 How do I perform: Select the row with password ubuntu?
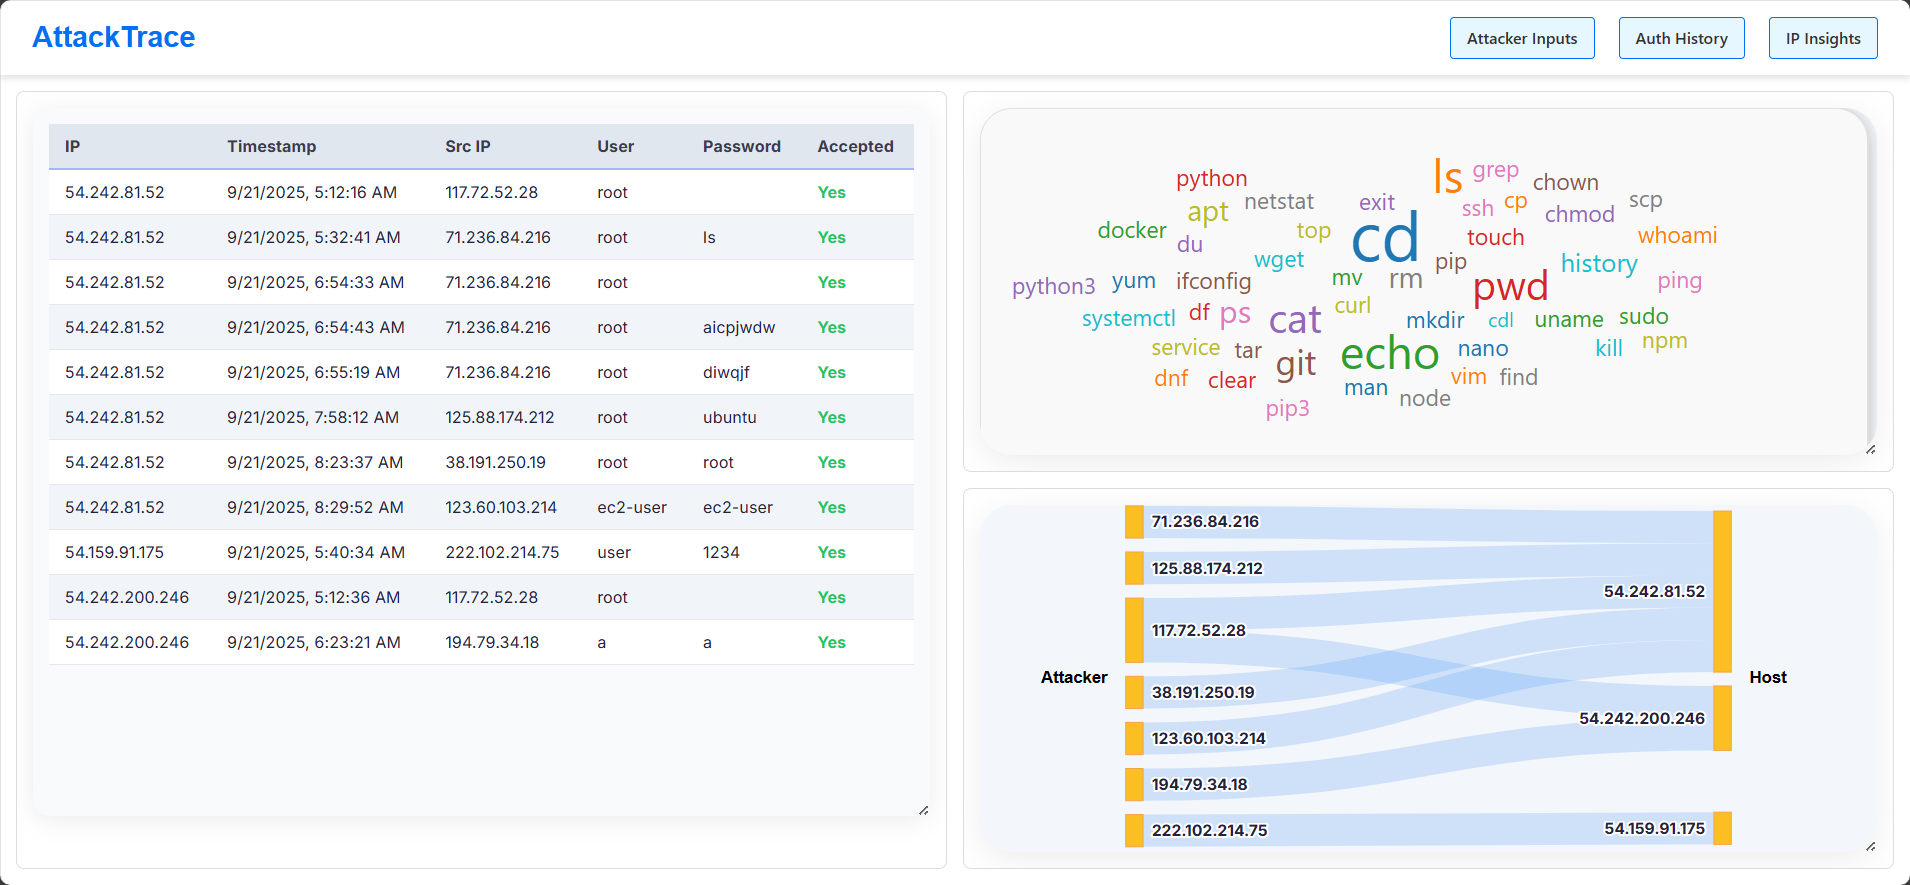click(481, 417)
